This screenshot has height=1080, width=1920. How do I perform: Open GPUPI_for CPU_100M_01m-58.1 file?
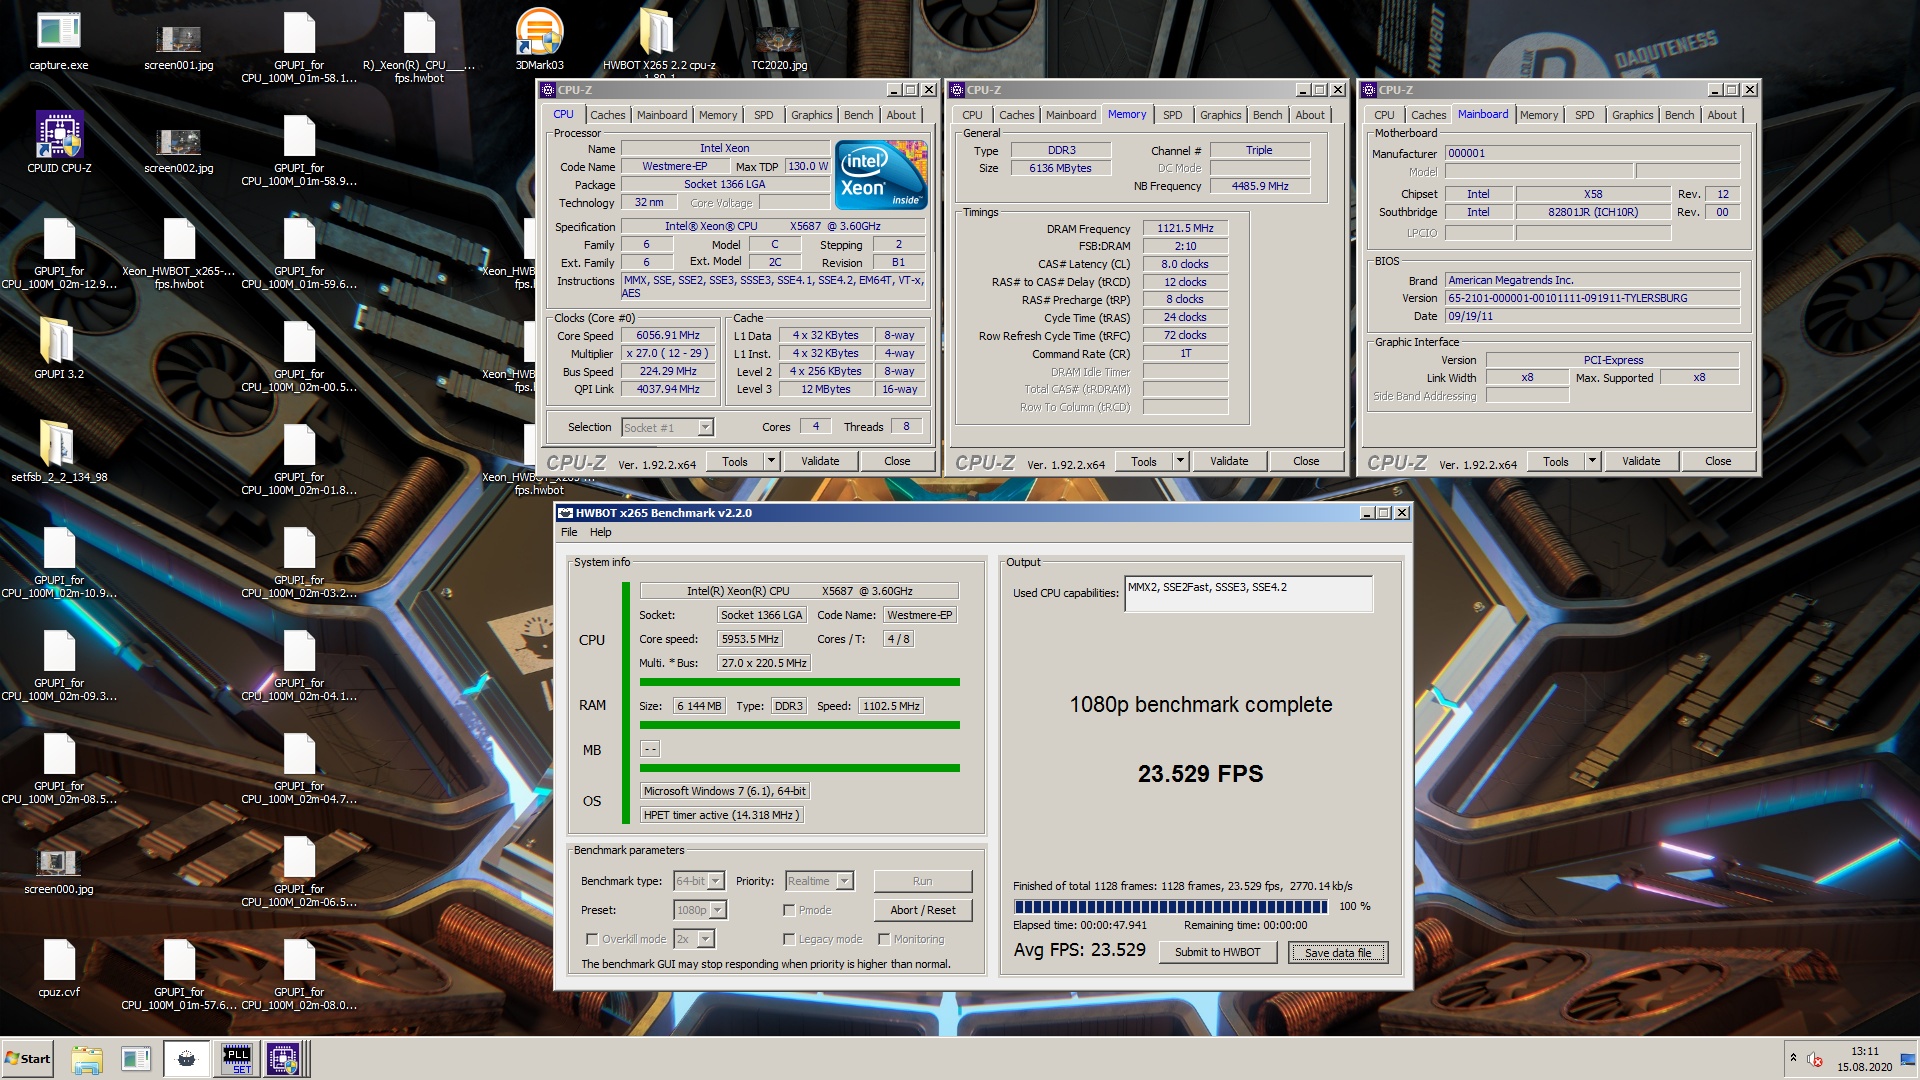pos(299,48)
